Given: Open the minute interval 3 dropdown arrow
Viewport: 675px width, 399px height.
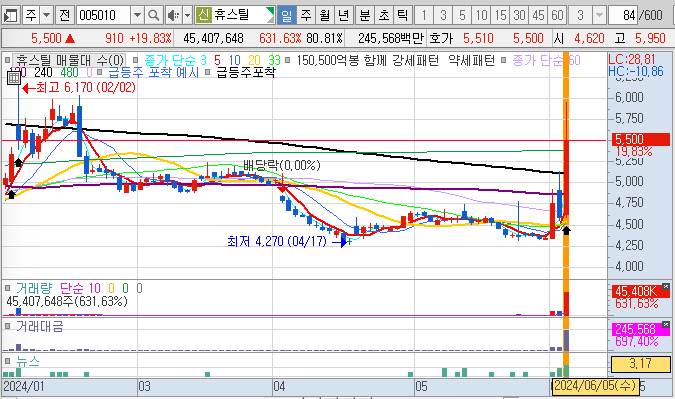Looking at the screenshot, I should click(x=598, y=16).
